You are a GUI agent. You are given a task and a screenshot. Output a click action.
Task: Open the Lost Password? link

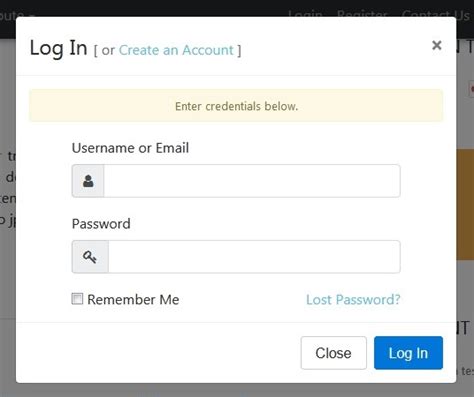click(x=353, y=299)
